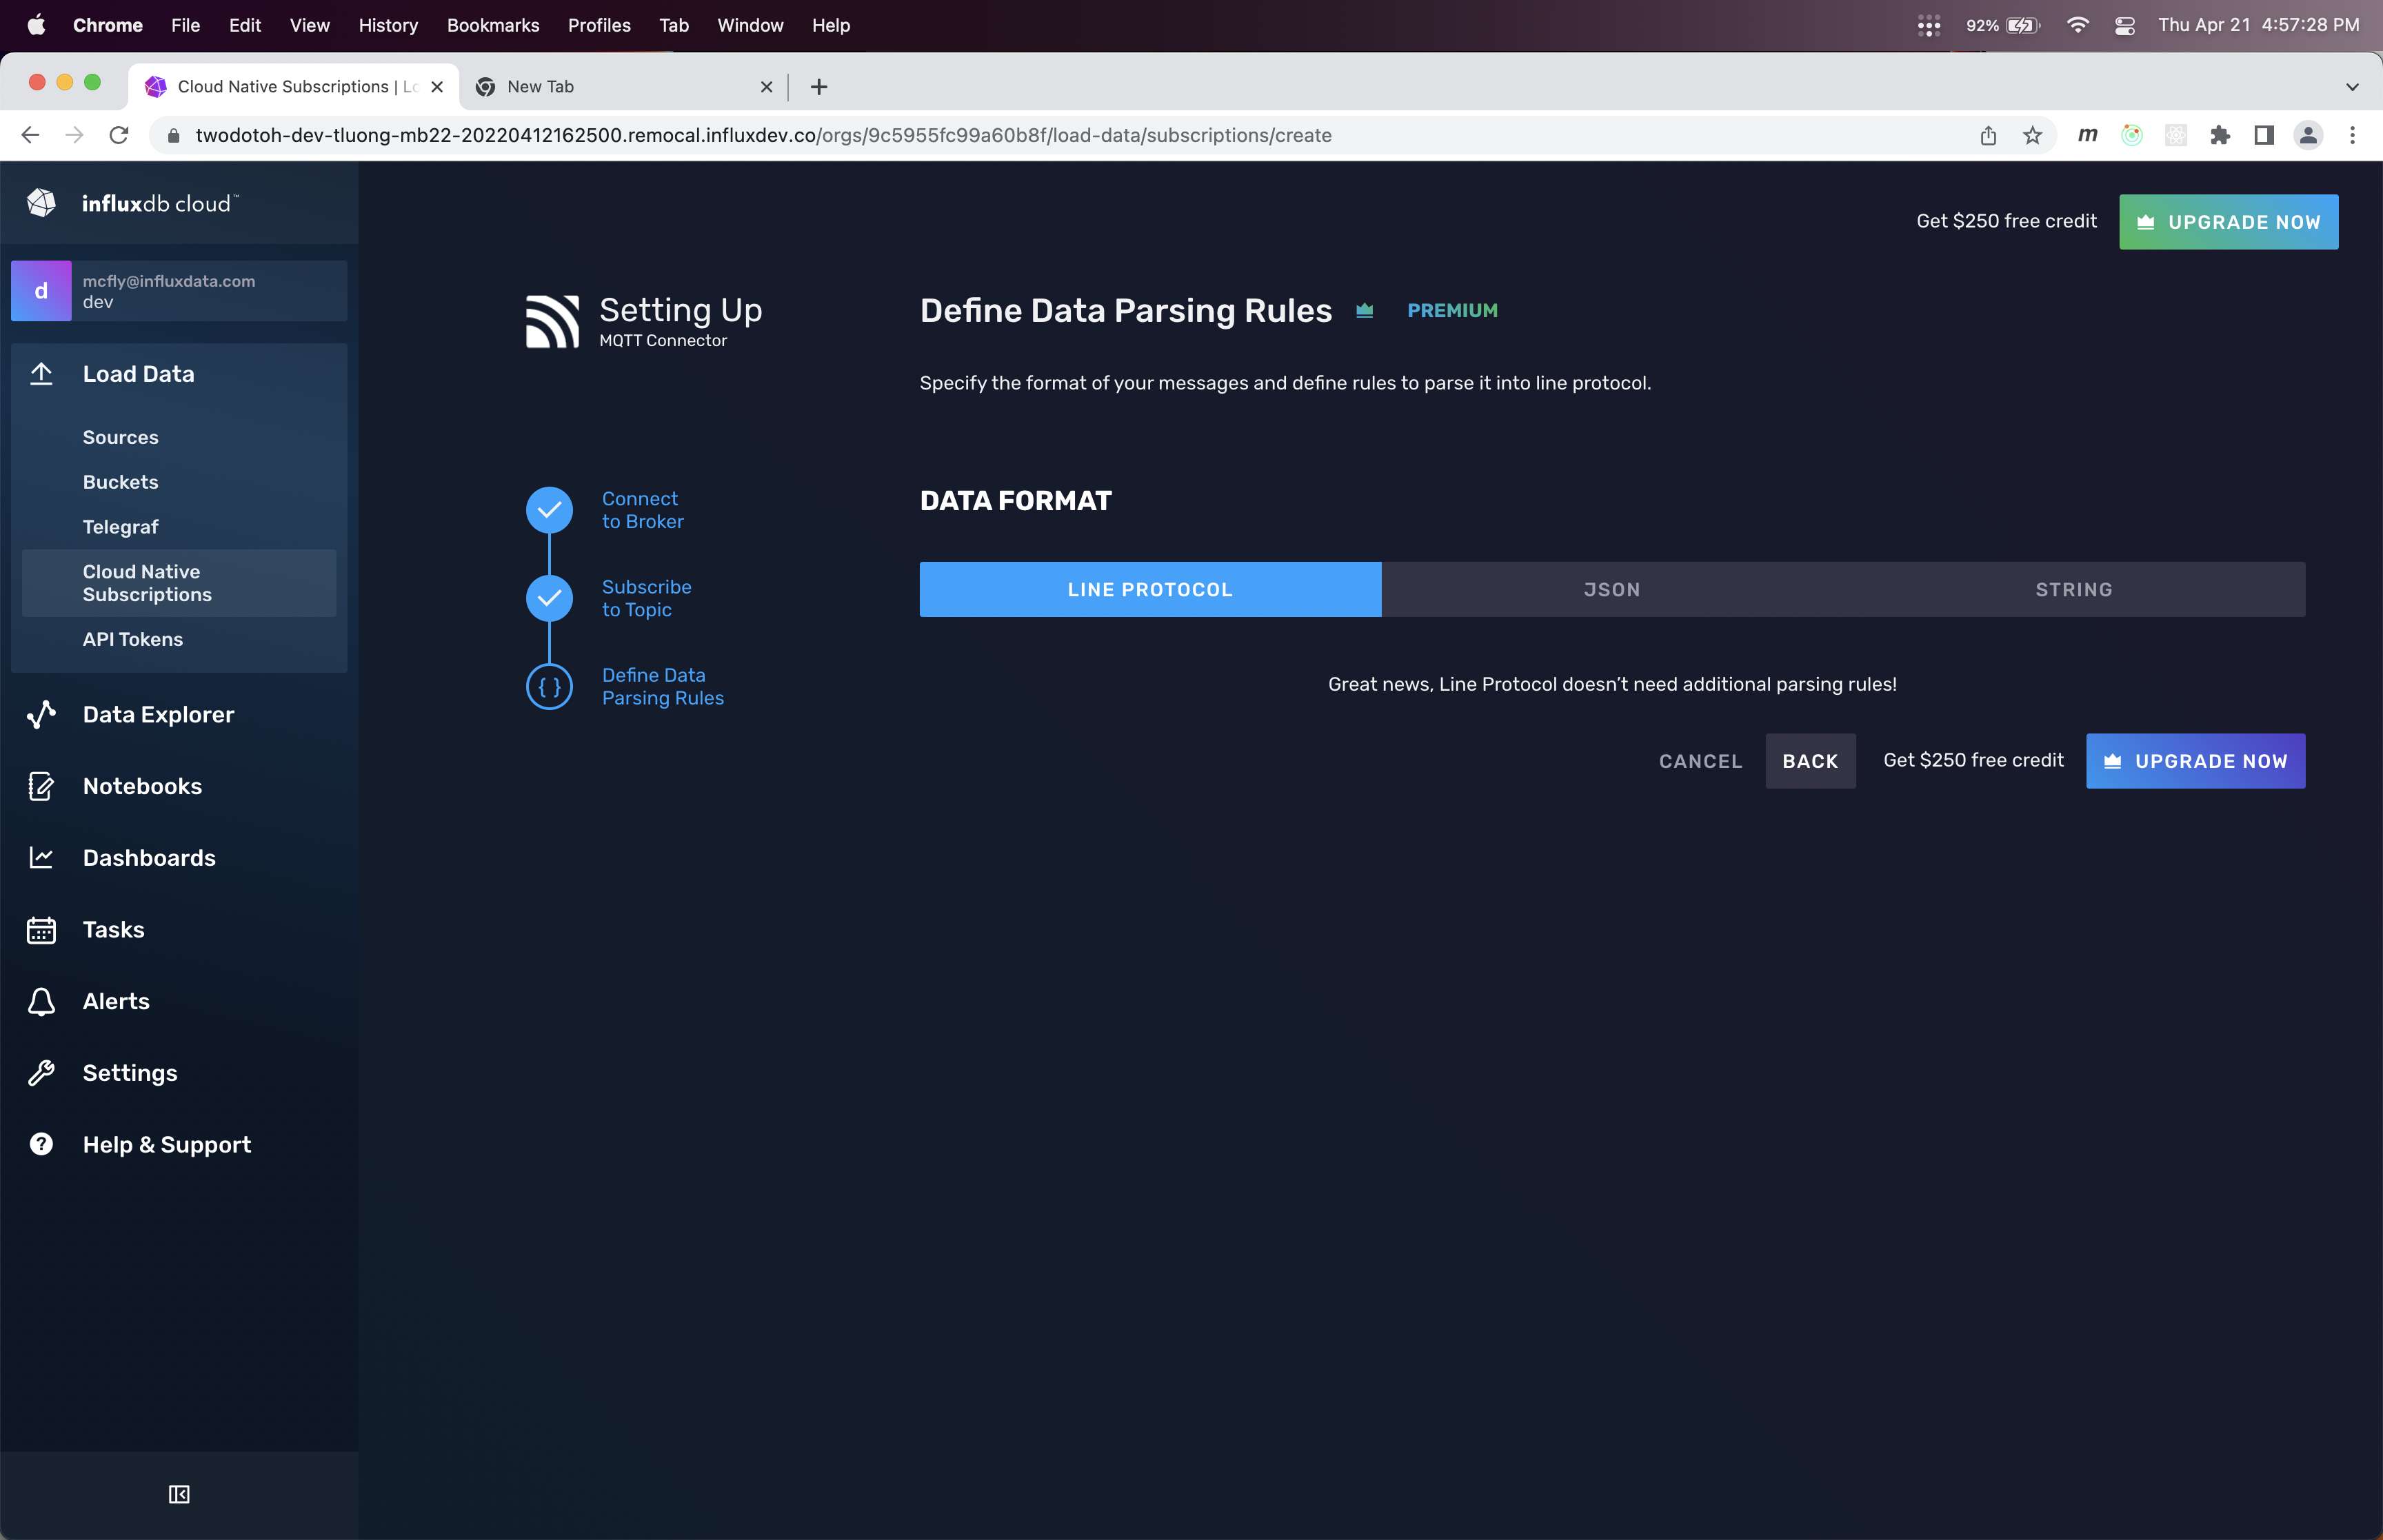Collapse the sidebar with bottom toggle icon
The height and width of the screenshot is (1540, 2383).
pos(179,1494)
